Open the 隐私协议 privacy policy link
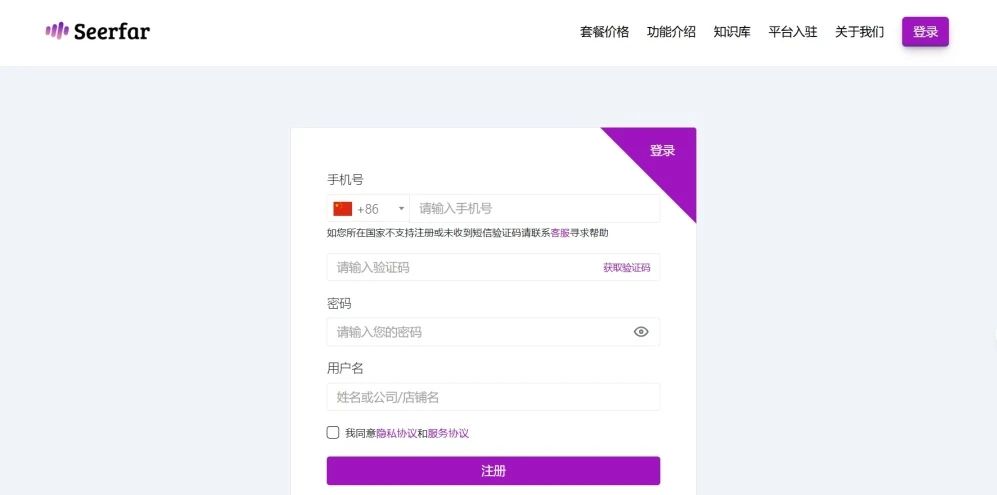Image resolution: width=997 pixels, height=495 pixels. 397,434
